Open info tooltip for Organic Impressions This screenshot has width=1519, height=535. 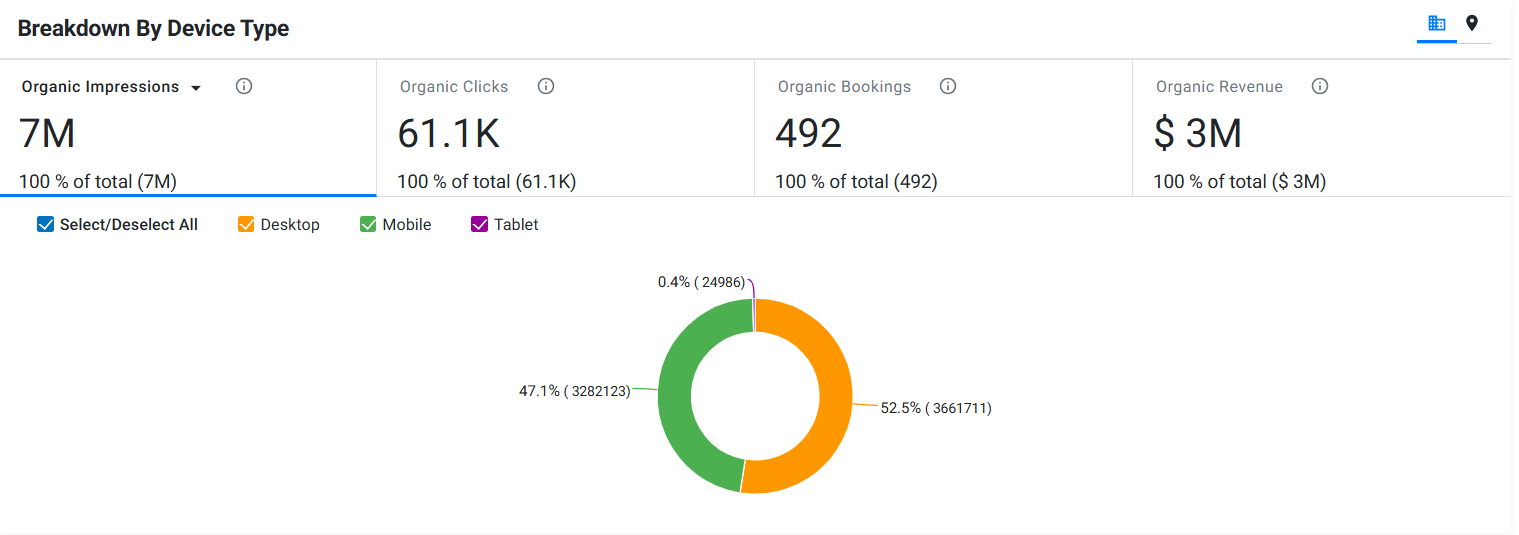(x=244, y=86)
